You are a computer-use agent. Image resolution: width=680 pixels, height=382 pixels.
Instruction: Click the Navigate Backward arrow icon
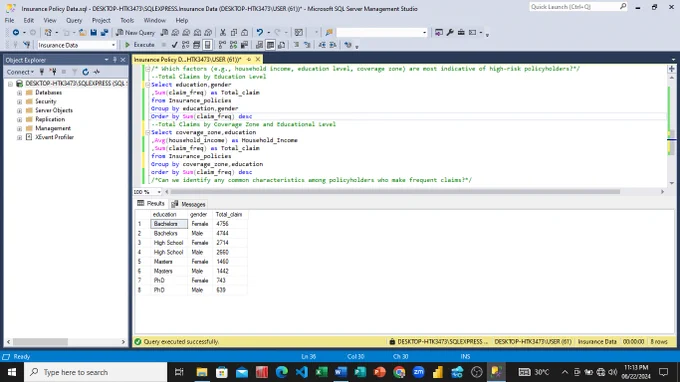16,33
